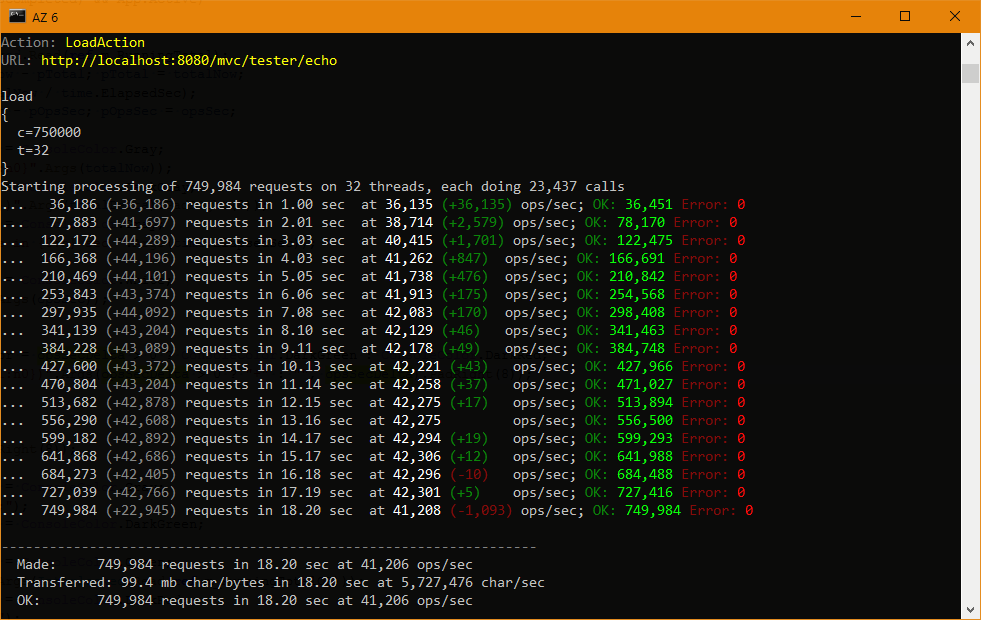
Task: Click the 99.4 mb value
Action: [149, 583]
